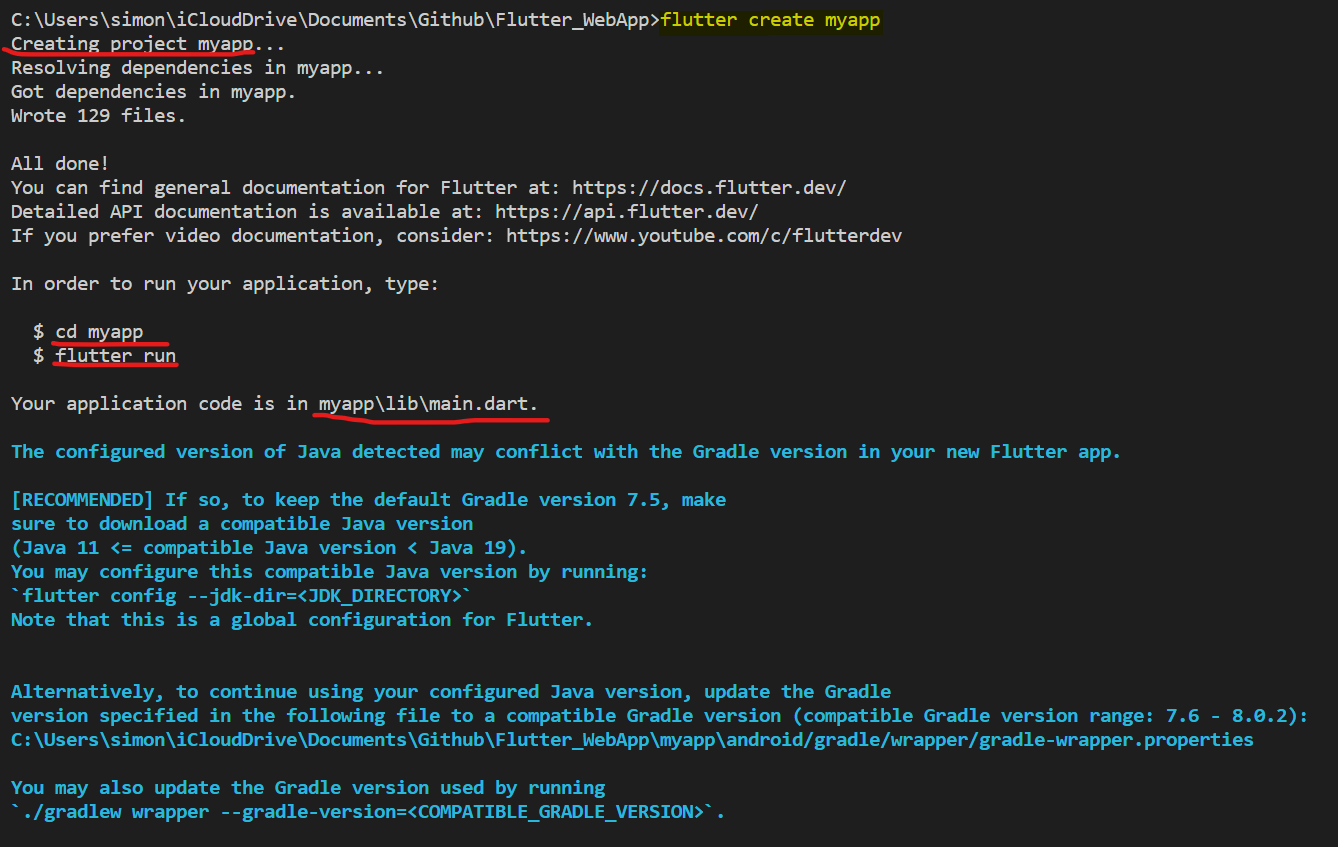Image resolution: width=1338 pixels, height=847 pixels.
Task: Click the 'All done!' message
Action: 60,164
